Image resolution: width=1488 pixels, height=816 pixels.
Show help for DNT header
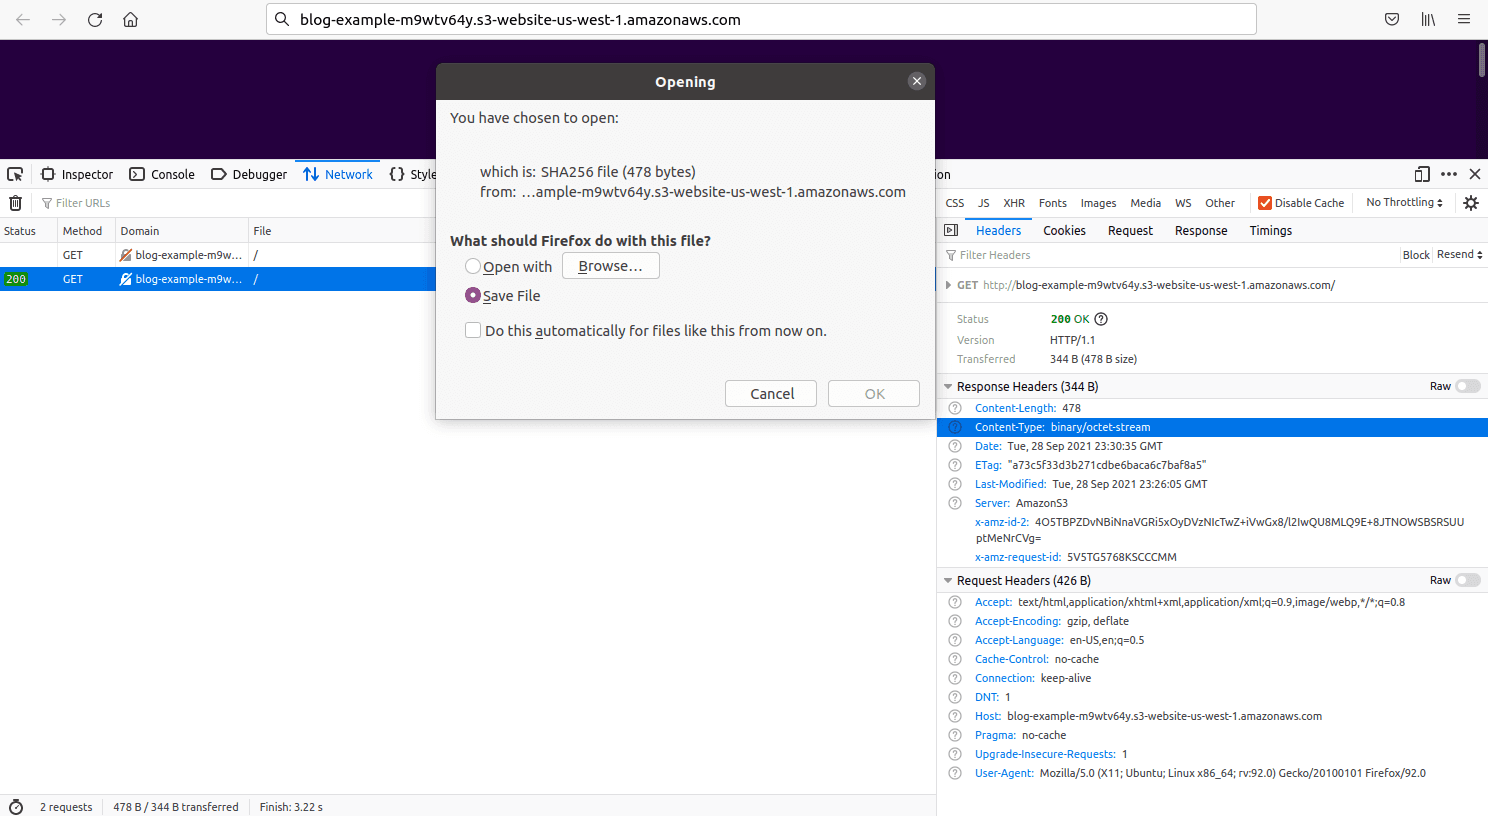point(955,697)
